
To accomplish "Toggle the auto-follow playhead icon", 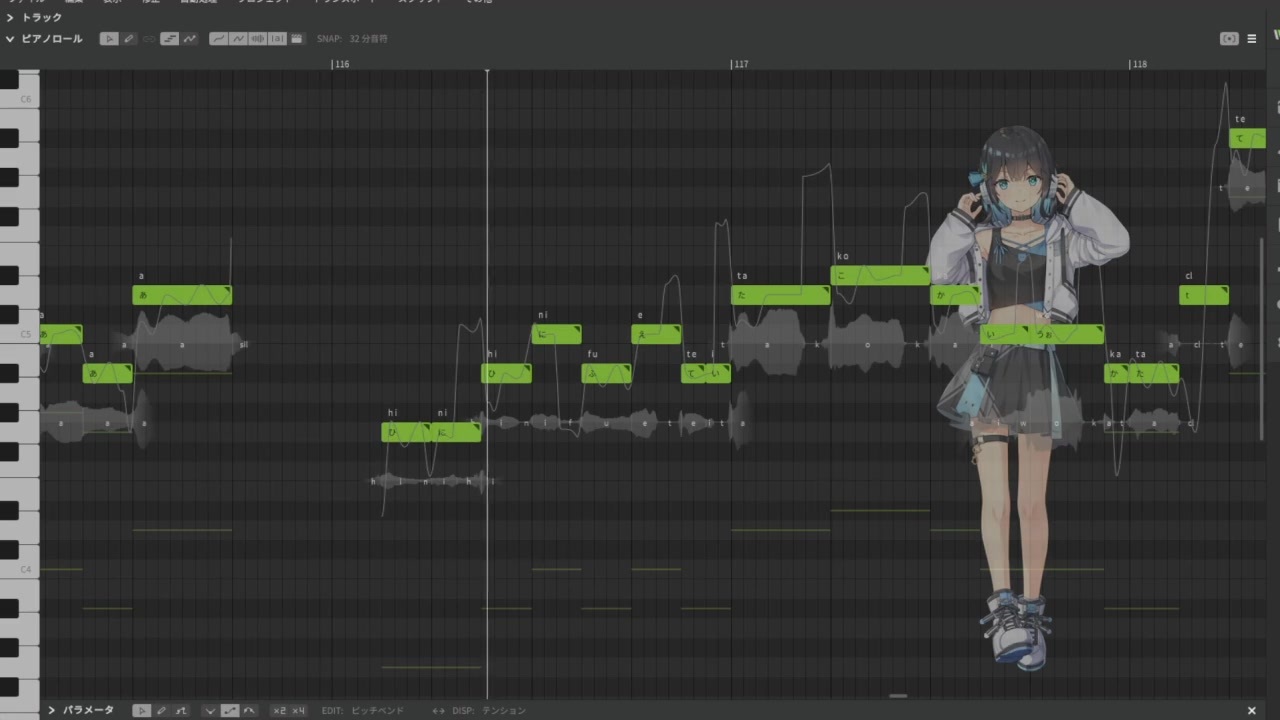I will [x=1229, y=39].
